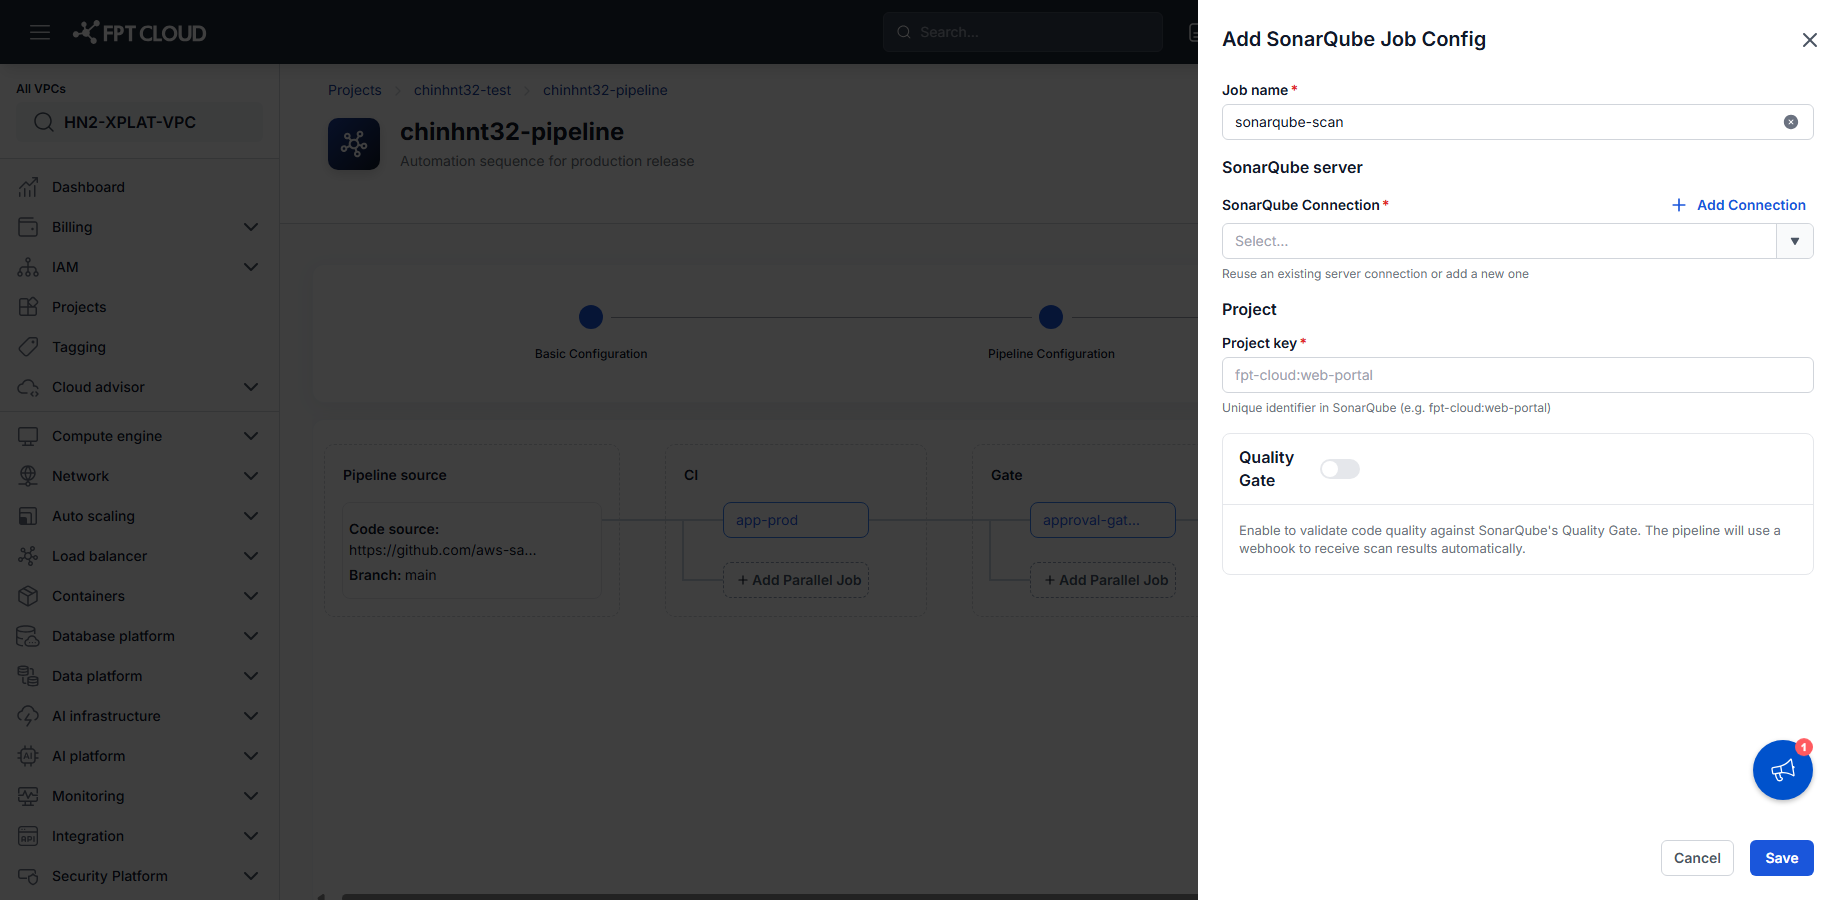Expand the Compute engine chevron
The width and height of the screenshot is (1838, 900).
251,436
